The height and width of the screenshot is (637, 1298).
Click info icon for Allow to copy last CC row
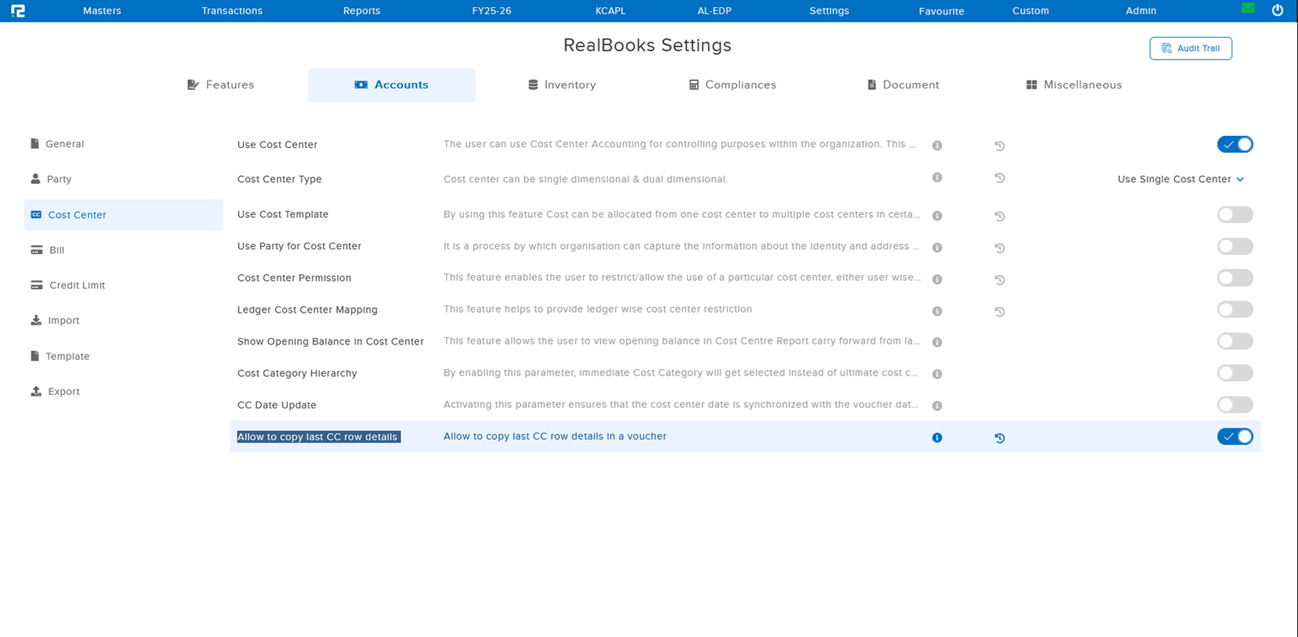coord(937,438)
